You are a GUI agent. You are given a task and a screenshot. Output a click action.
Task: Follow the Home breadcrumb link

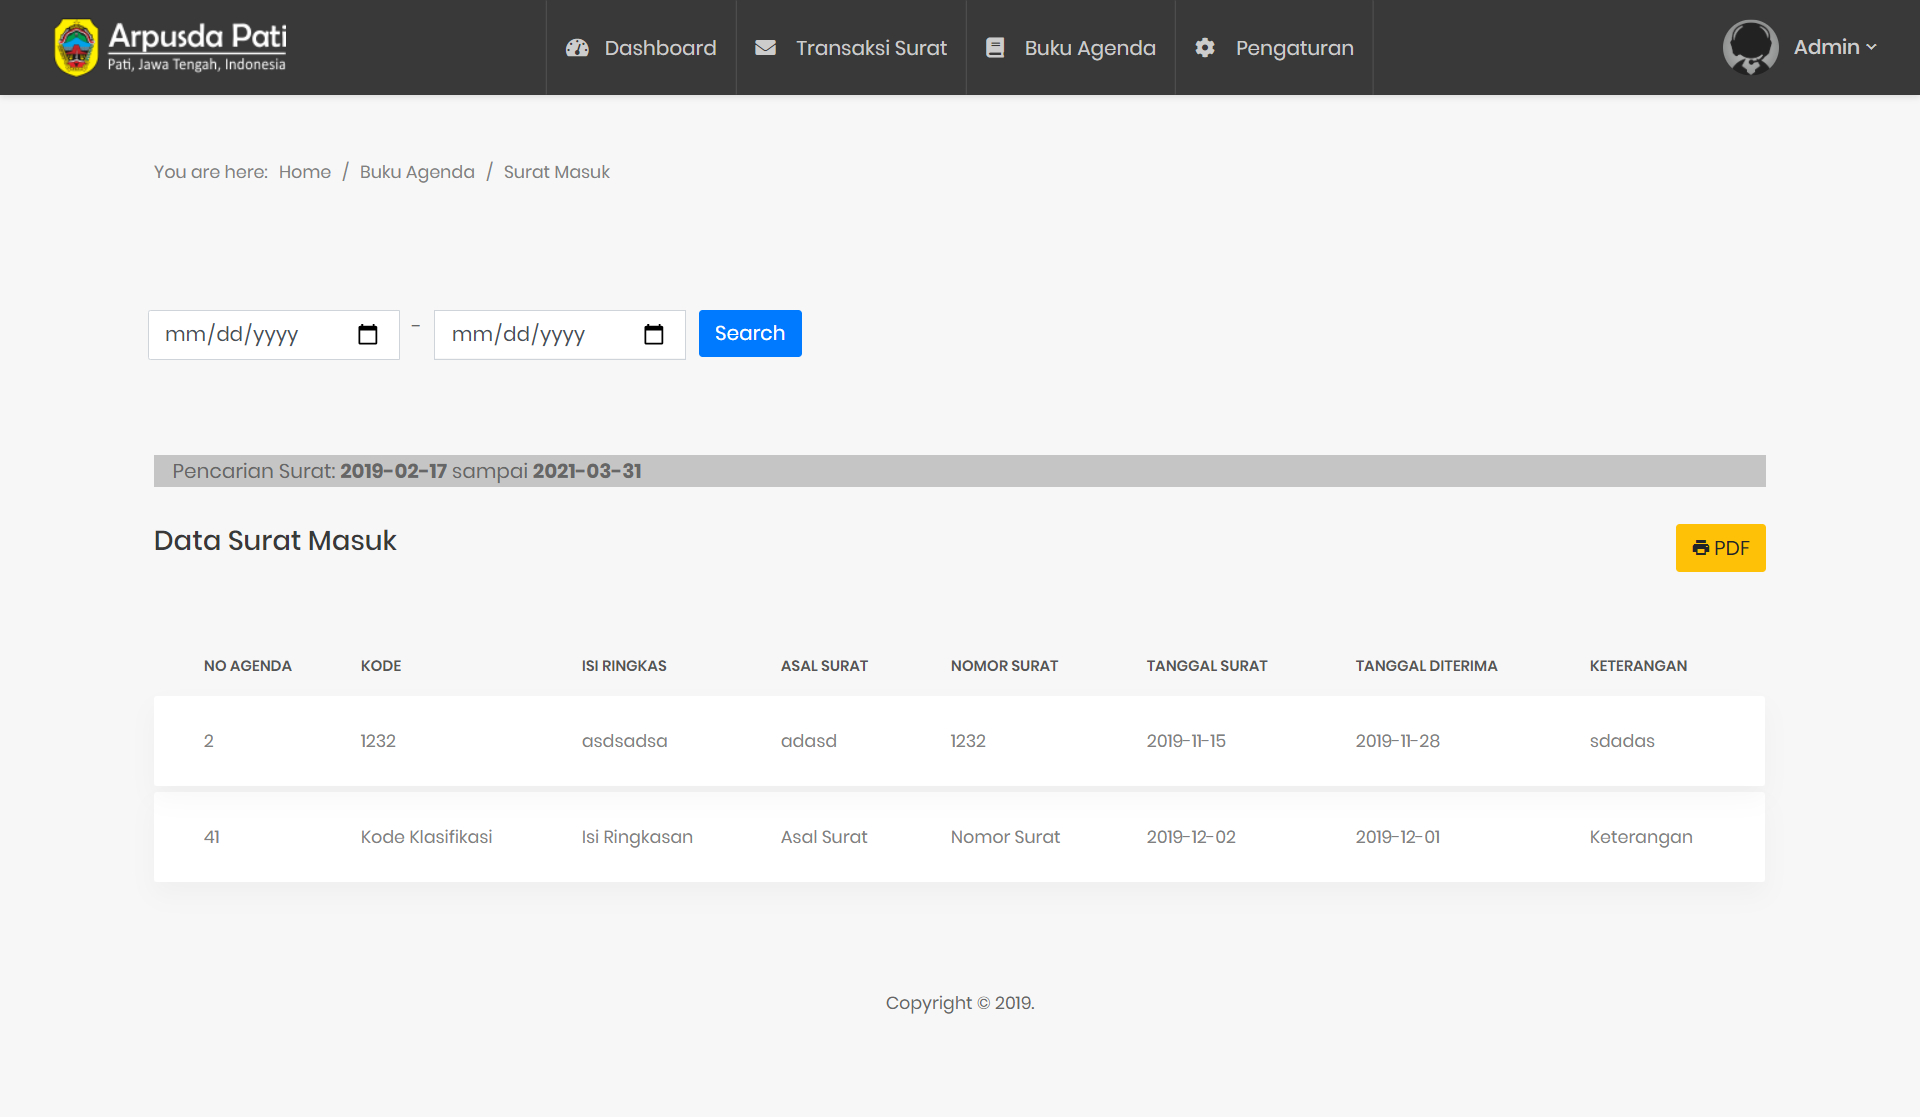[304, 172]
